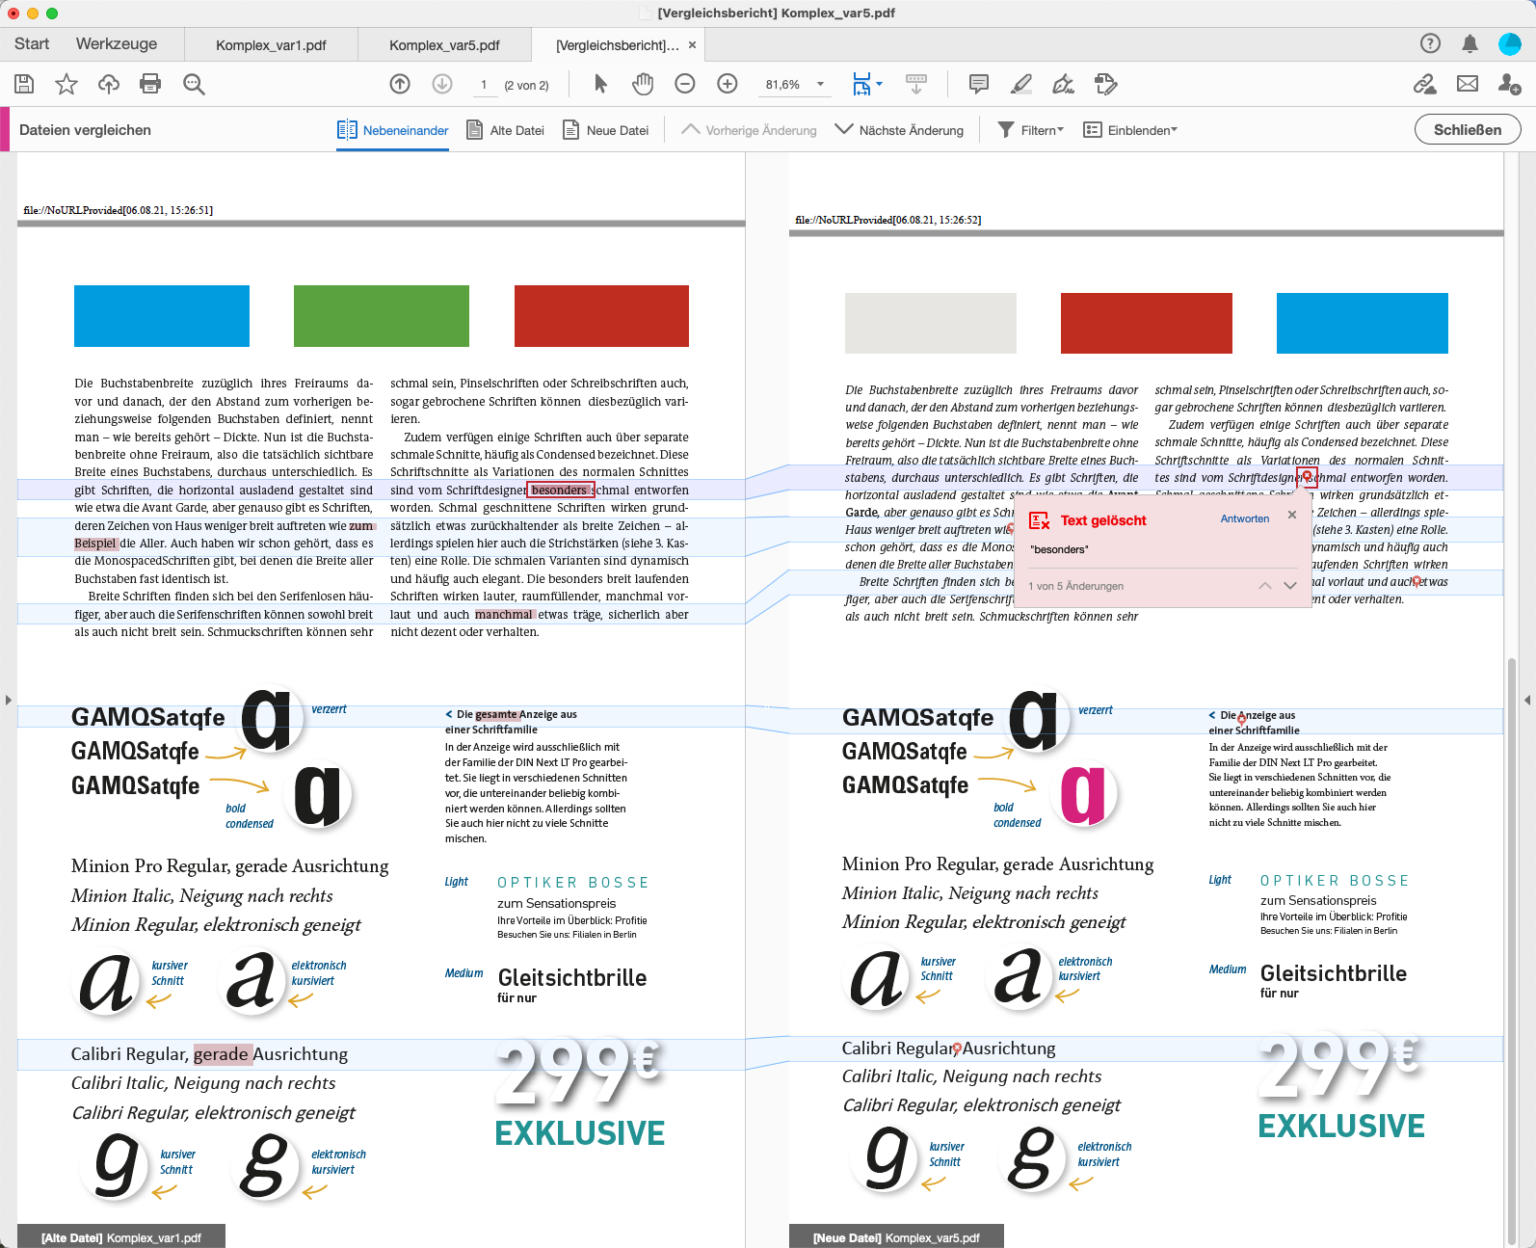Close the Text gelöscht popup
This screenshot has width=1536, height=1248.
point(1292,515)
